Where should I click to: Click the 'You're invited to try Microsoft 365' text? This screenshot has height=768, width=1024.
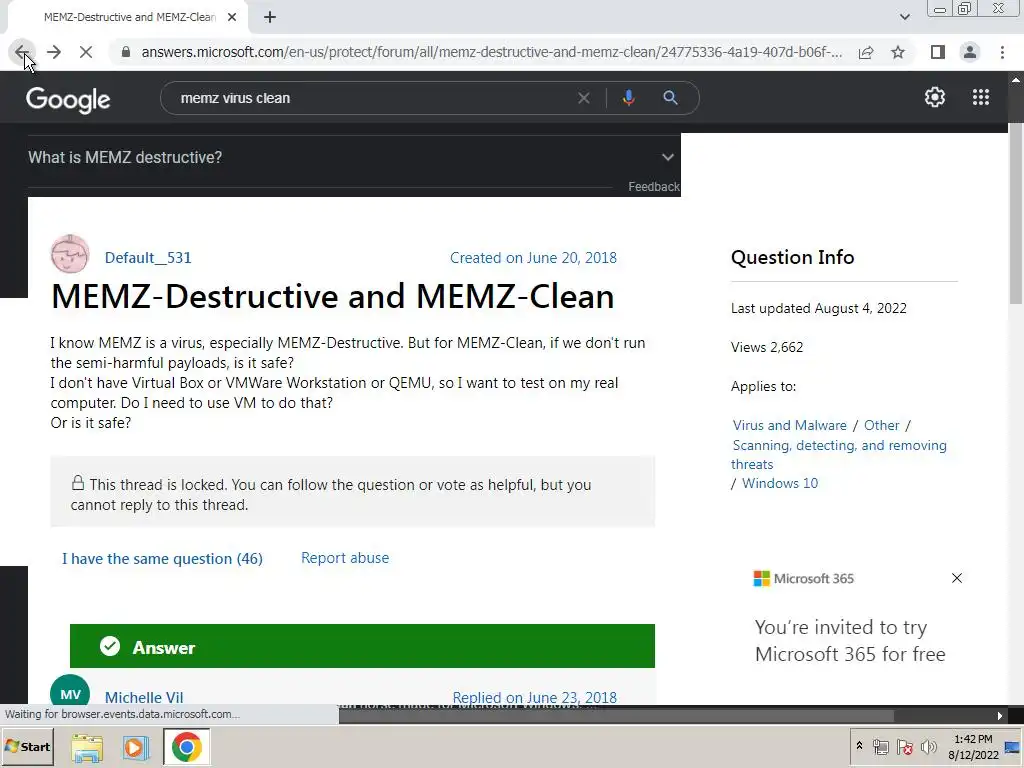850,641
